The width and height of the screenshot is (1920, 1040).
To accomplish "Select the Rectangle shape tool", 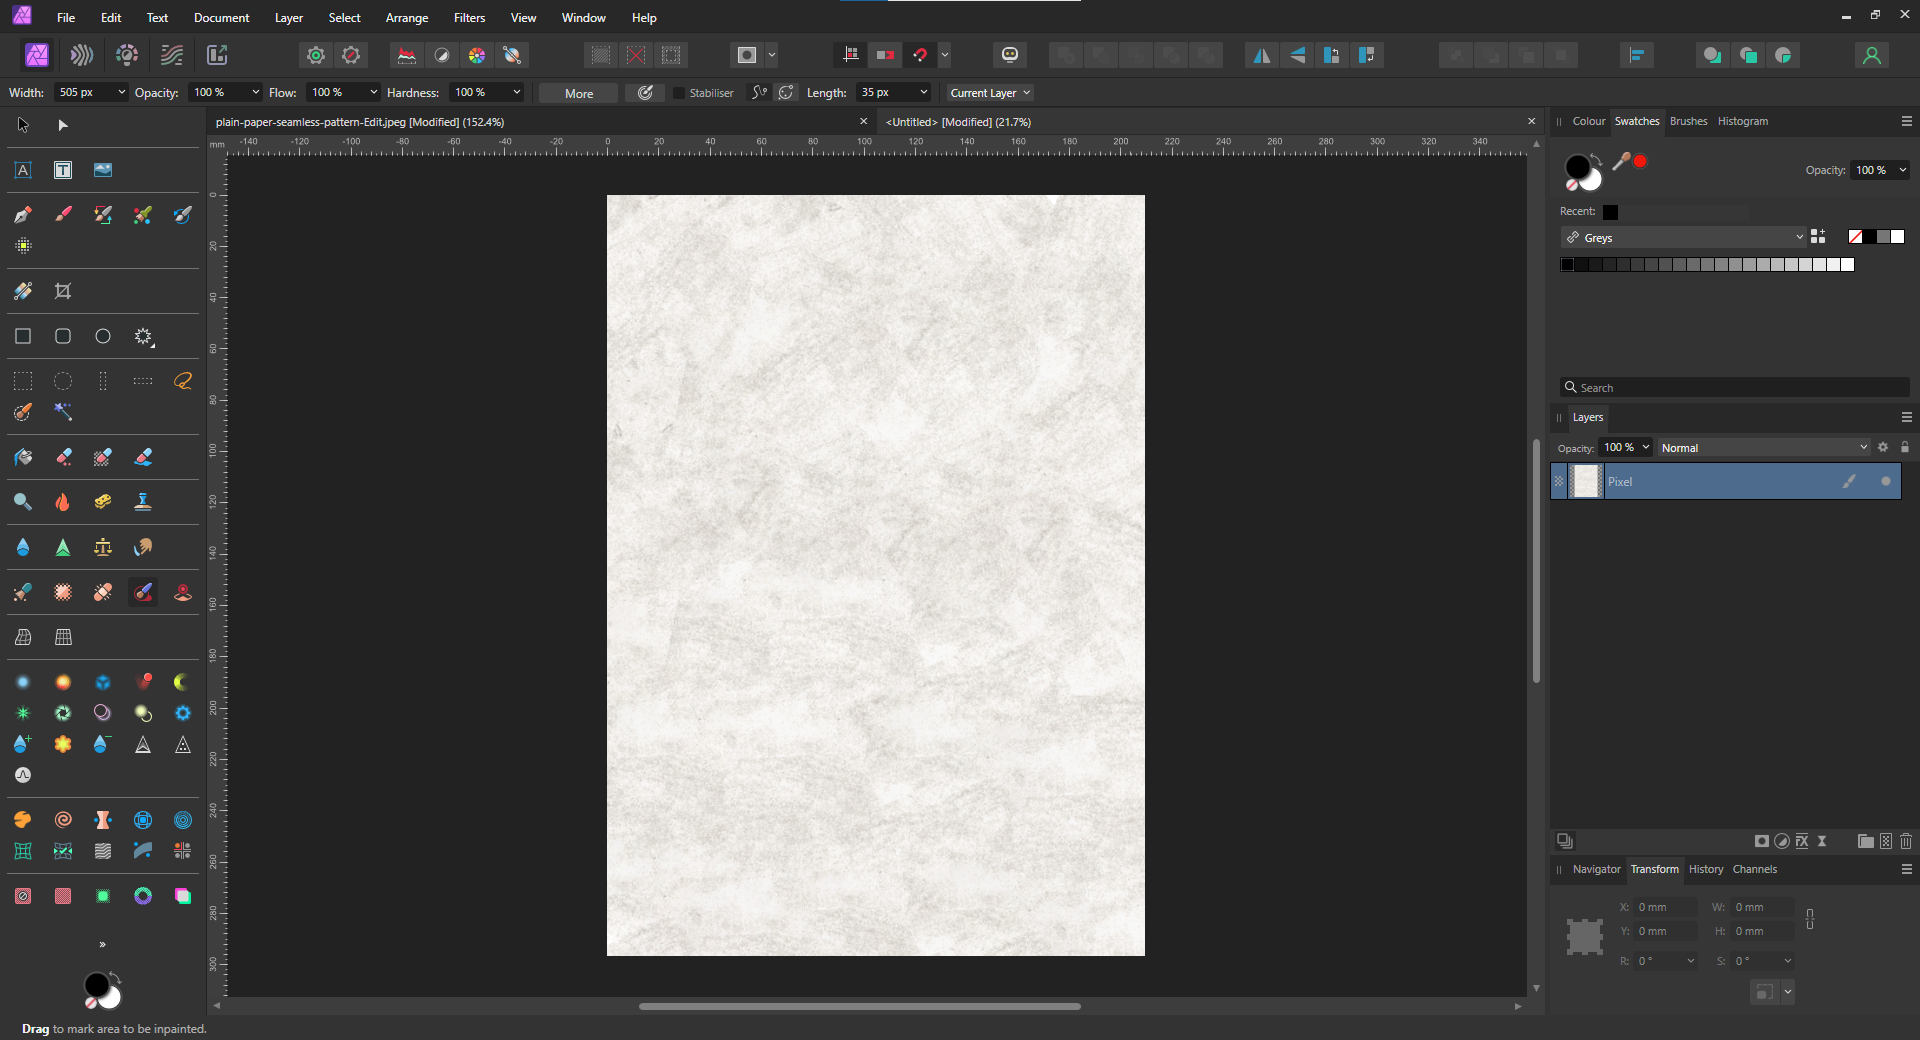I will point(23,336).
